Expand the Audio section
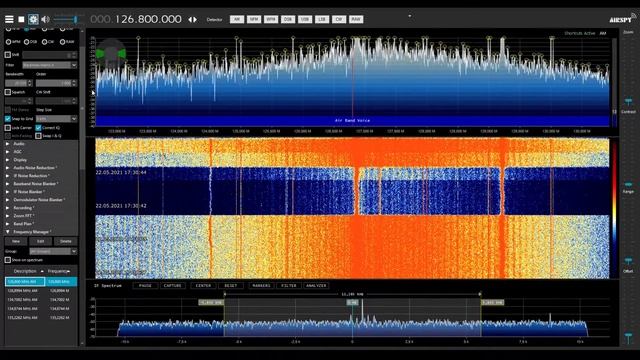 [x=19, y=144]
